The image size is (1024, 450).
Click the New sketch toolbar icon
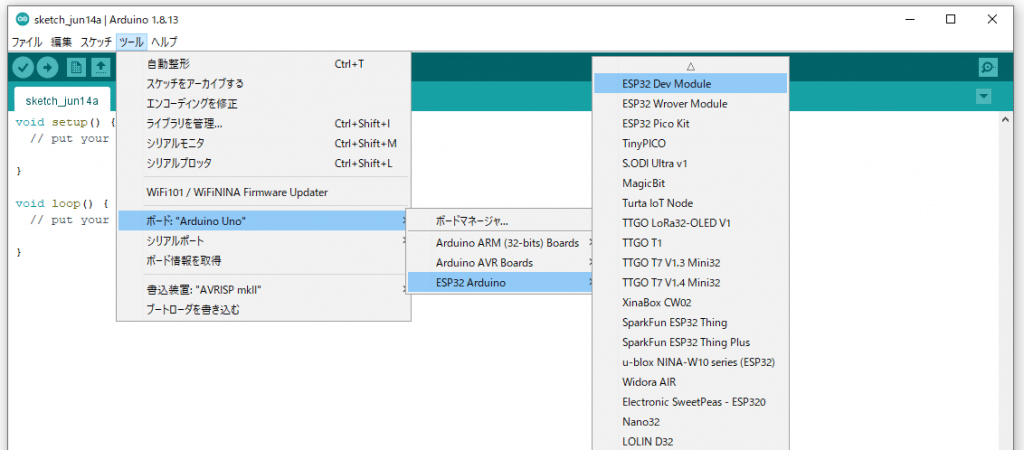click(75, 67)
